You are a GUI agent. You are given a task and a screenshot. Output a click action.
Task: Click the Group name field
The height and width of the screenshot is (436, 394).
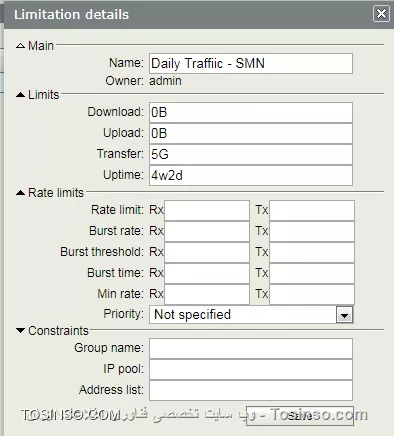[x=251, y=349]
